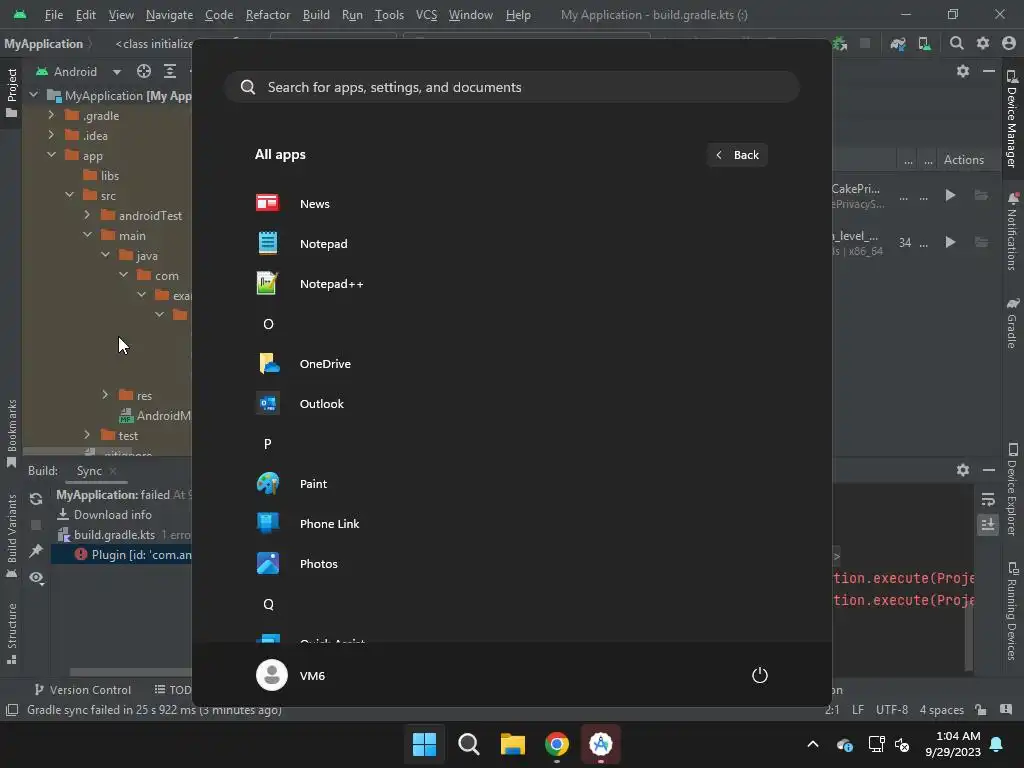Collapse the app folder
Screen dimensions: 1024x768
(51, 155)
